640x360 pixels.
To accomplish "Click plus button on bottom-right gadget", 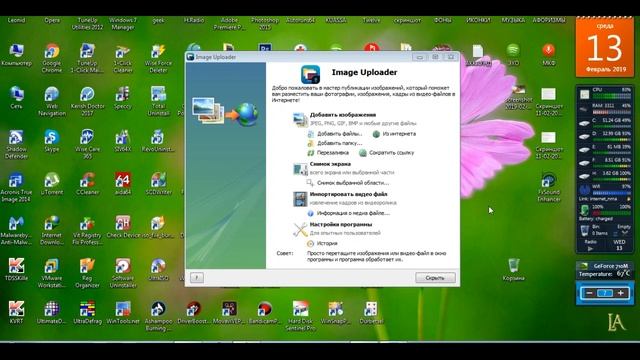I will tap(620, 293).
